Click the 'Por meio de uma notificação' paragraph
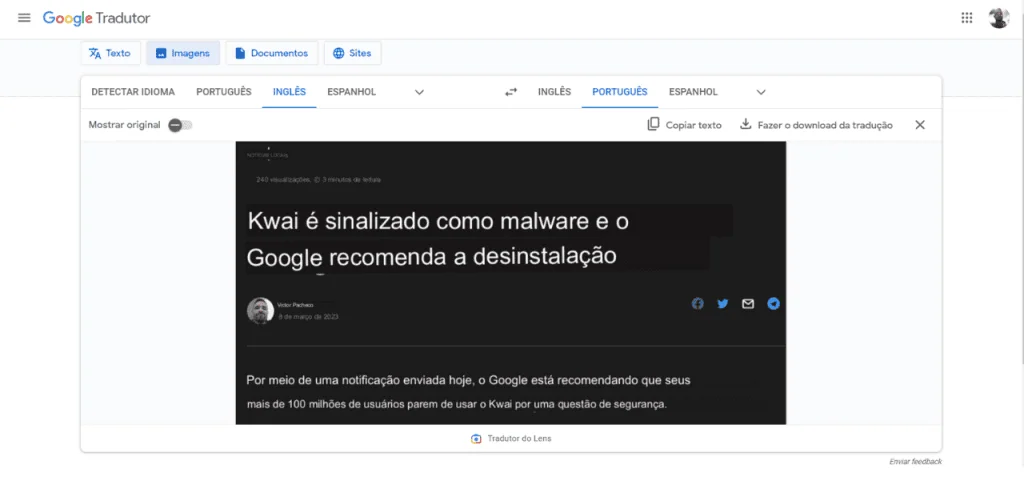Image resolution: width=1024 pixels, height=481 pixels. click(x=468, y=392)
